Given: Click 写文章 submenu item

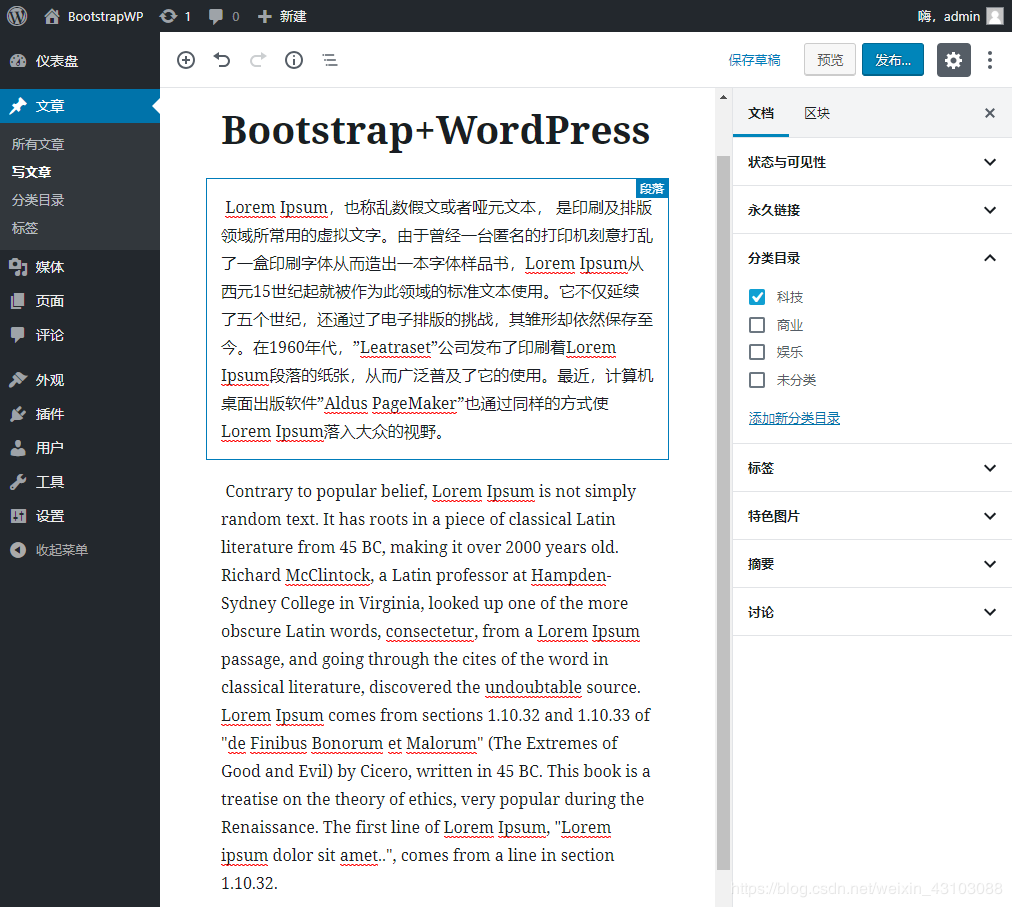Looking at the screenshot, I should point(32,172).
